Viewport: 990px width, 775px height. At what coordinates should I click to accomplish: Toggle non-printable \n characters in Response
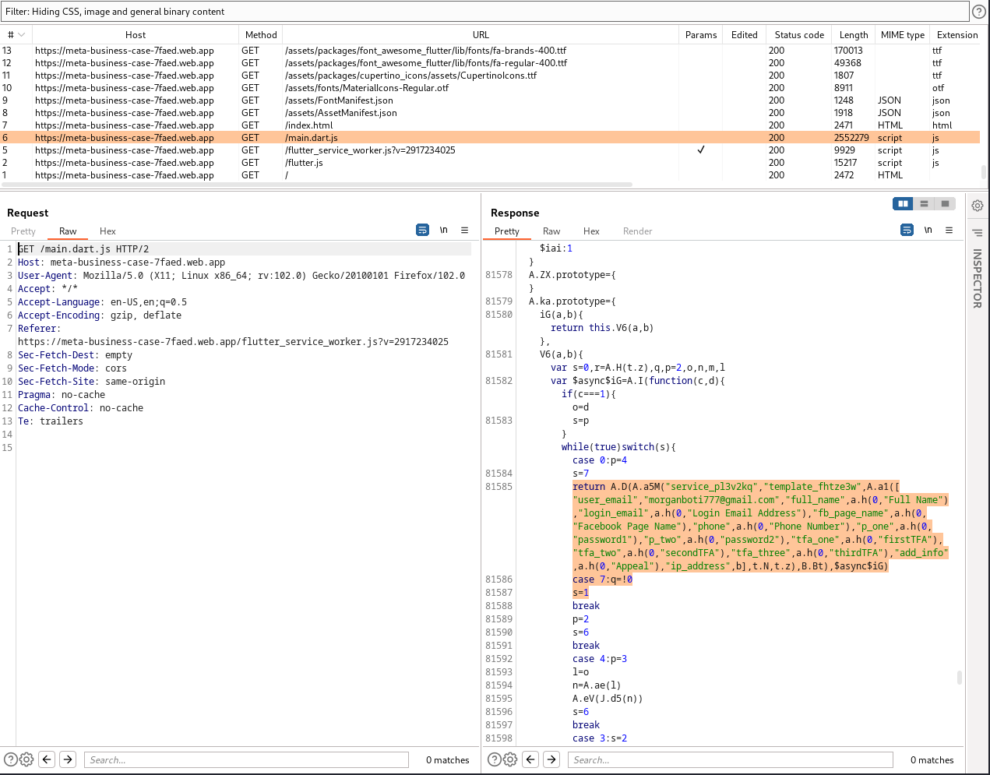928,230
